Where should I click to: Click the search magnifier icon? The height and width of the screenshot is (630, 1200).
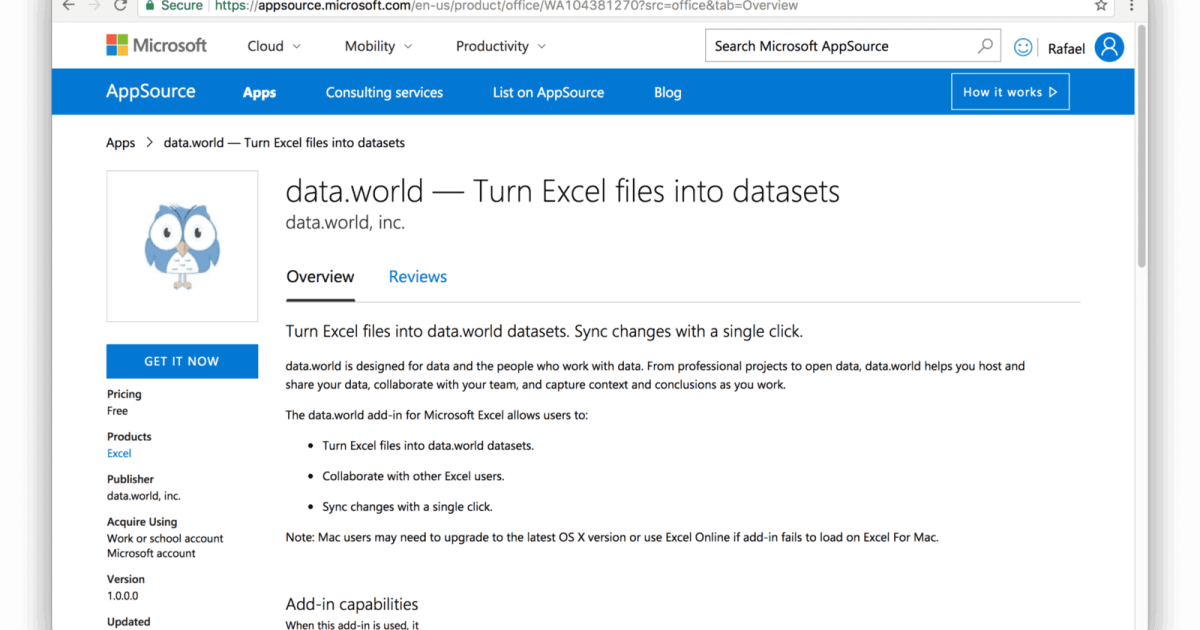tap(983, 45)
